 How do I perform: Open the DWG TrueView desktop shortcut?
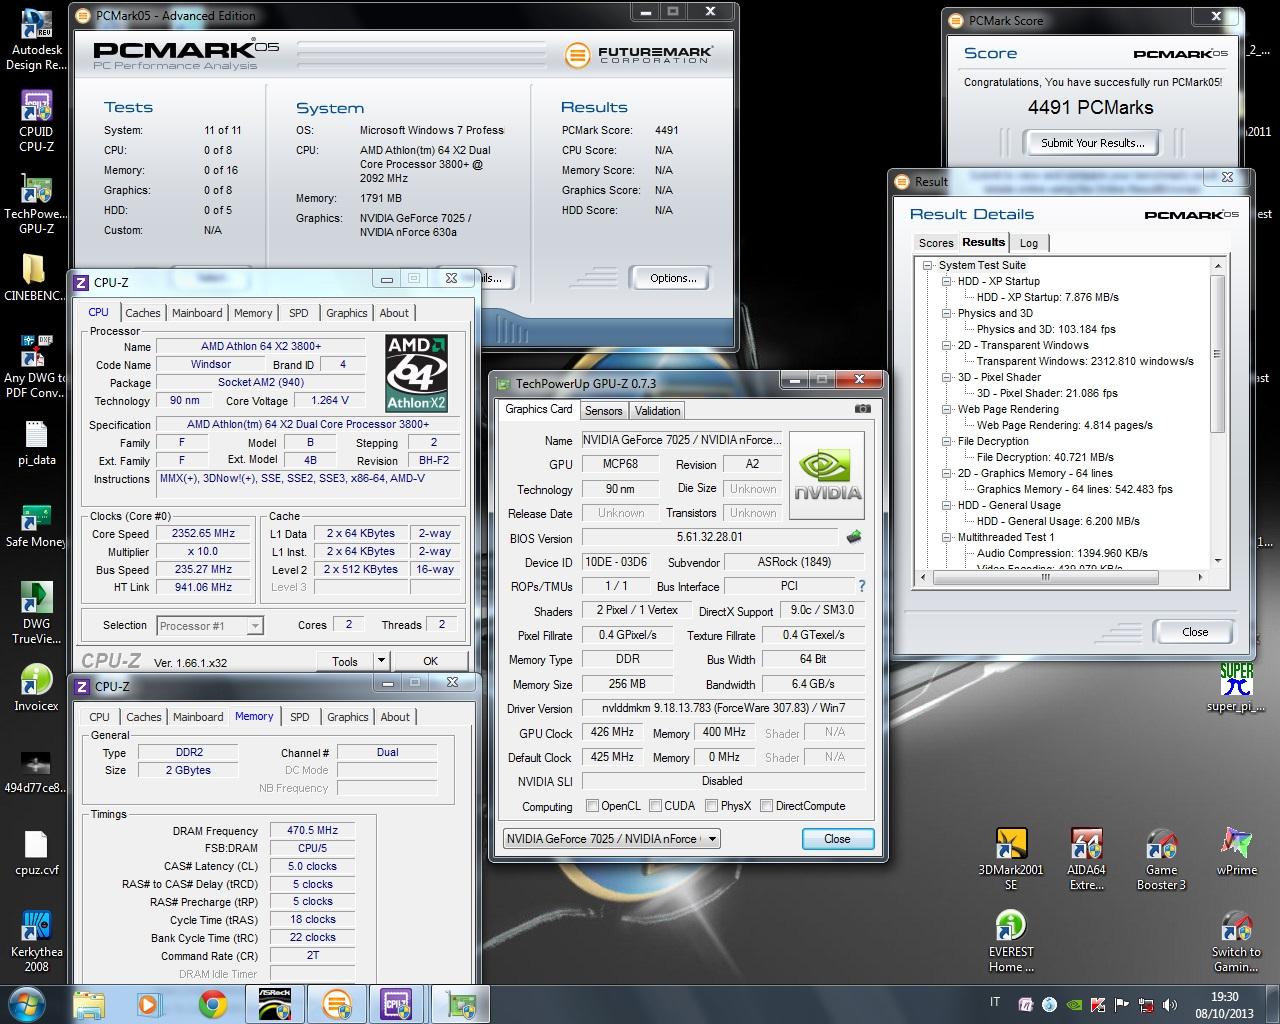pyautogui.click(x=36, y=611)
